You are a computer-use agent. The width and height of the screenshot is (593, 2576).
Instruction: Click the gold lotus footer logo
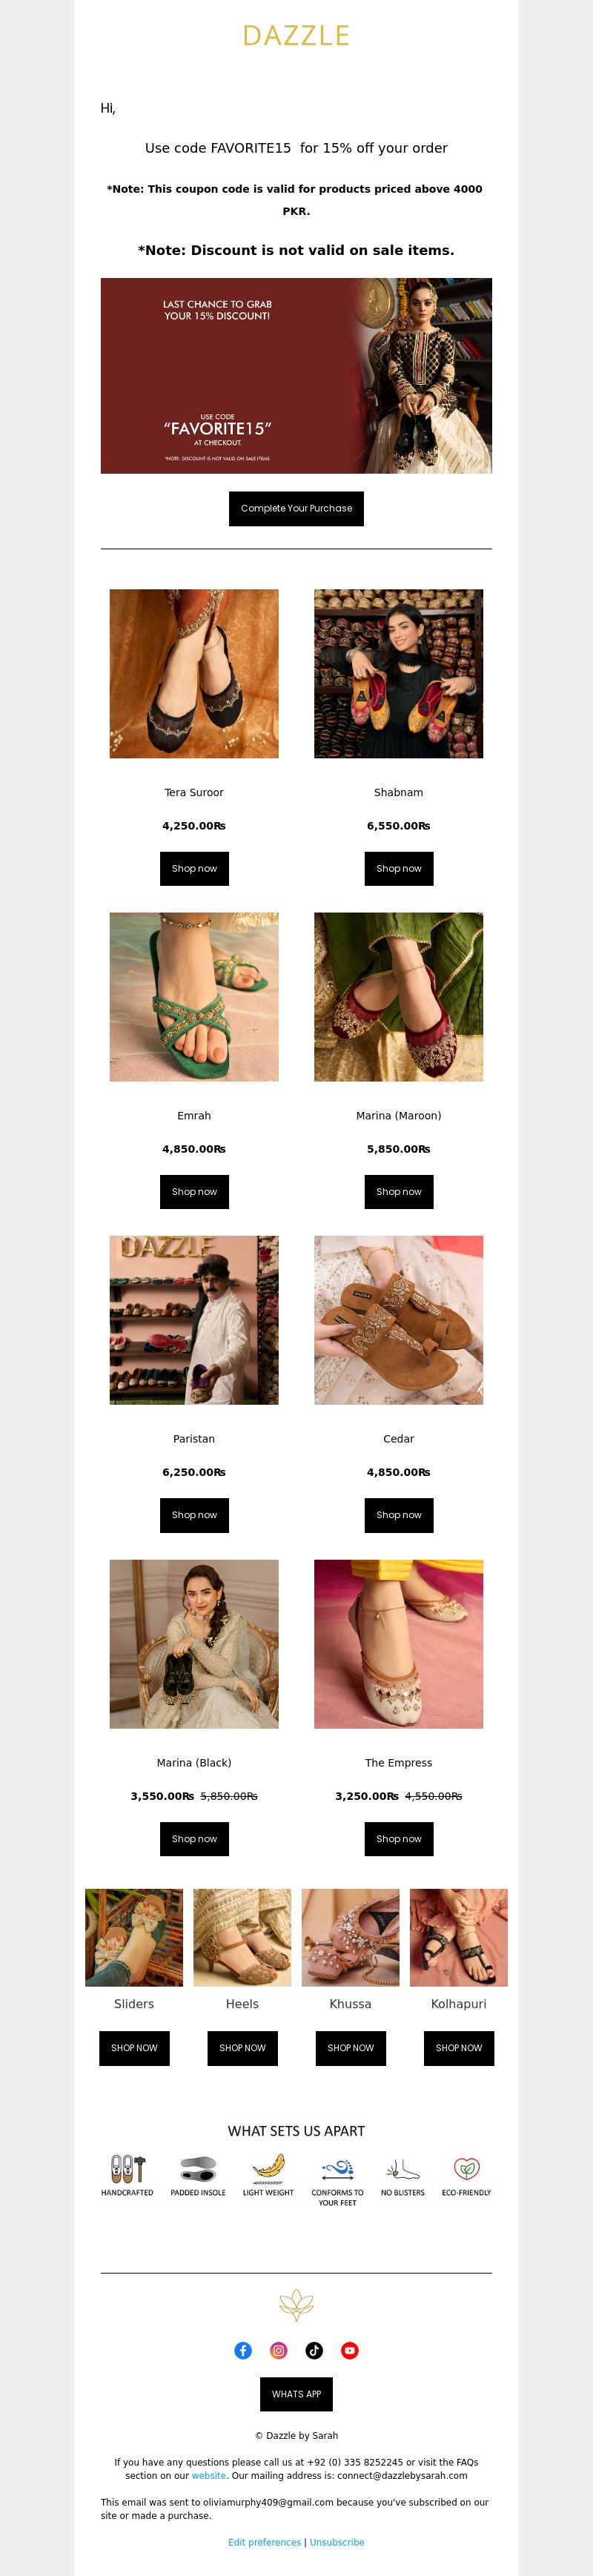tap(296, 2304)
